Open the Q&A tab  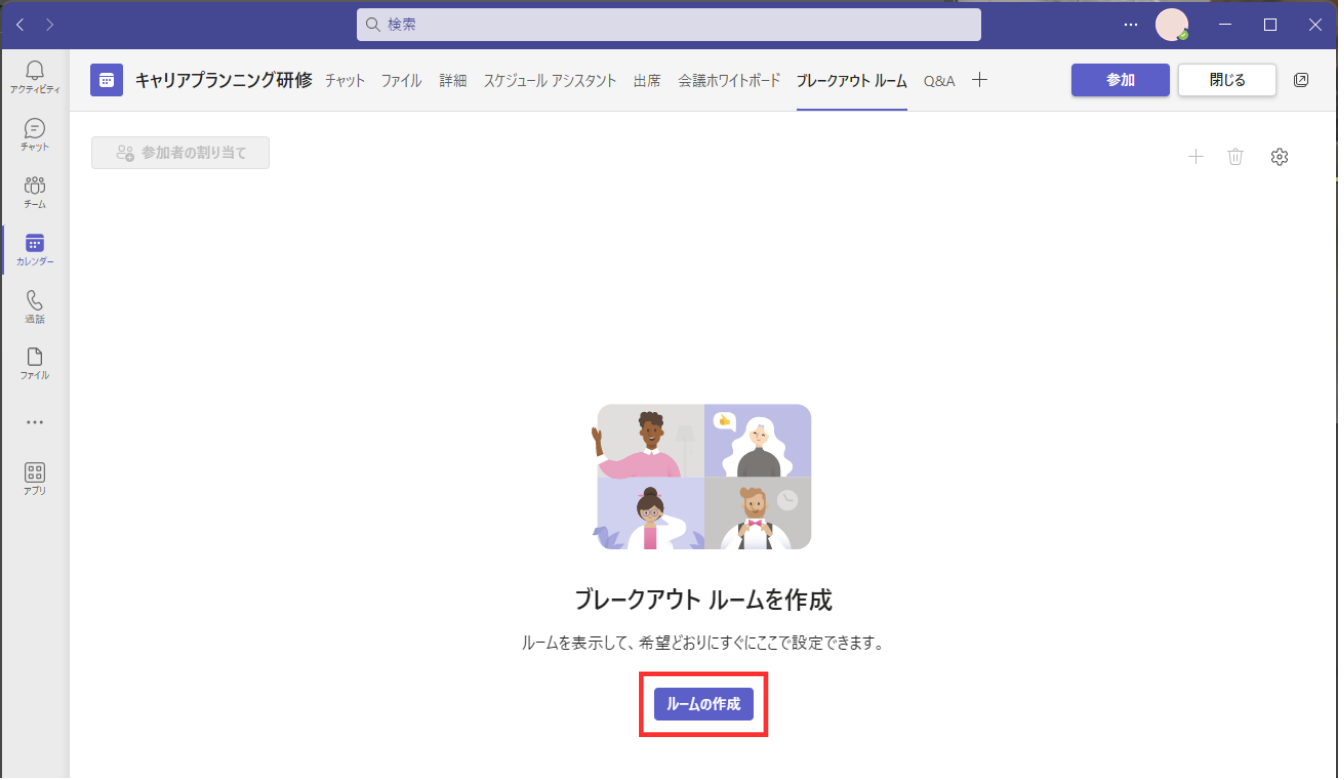pos(939,81)
